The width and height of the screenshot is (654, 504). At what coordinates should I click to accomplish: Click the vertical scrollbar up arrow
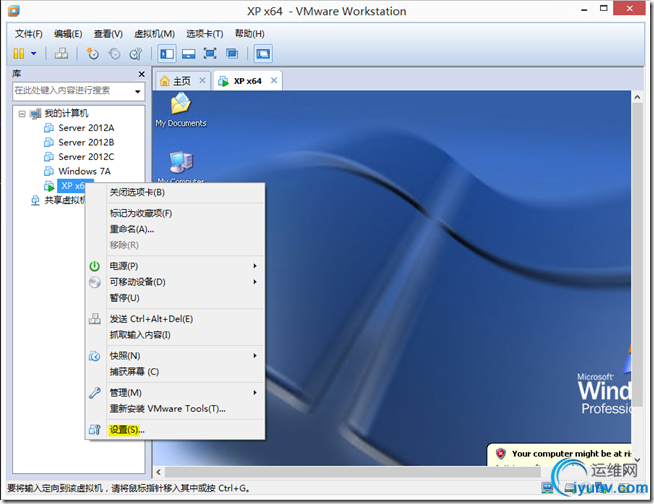[637, 97]
